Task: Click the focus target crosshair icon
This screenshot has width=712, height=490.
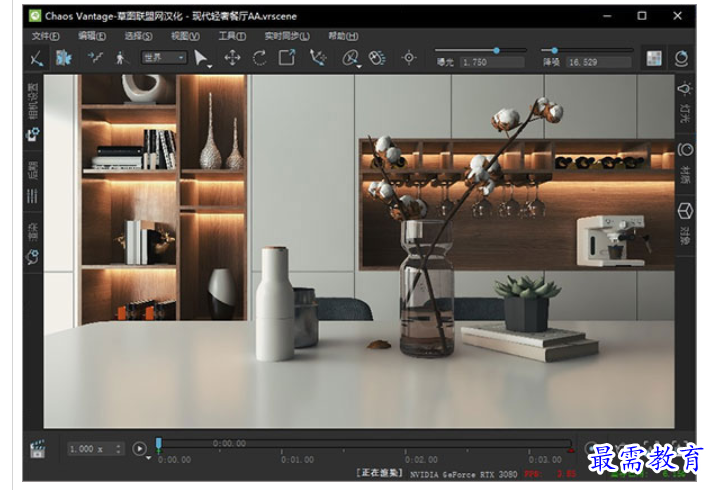Action: (409, 58)
